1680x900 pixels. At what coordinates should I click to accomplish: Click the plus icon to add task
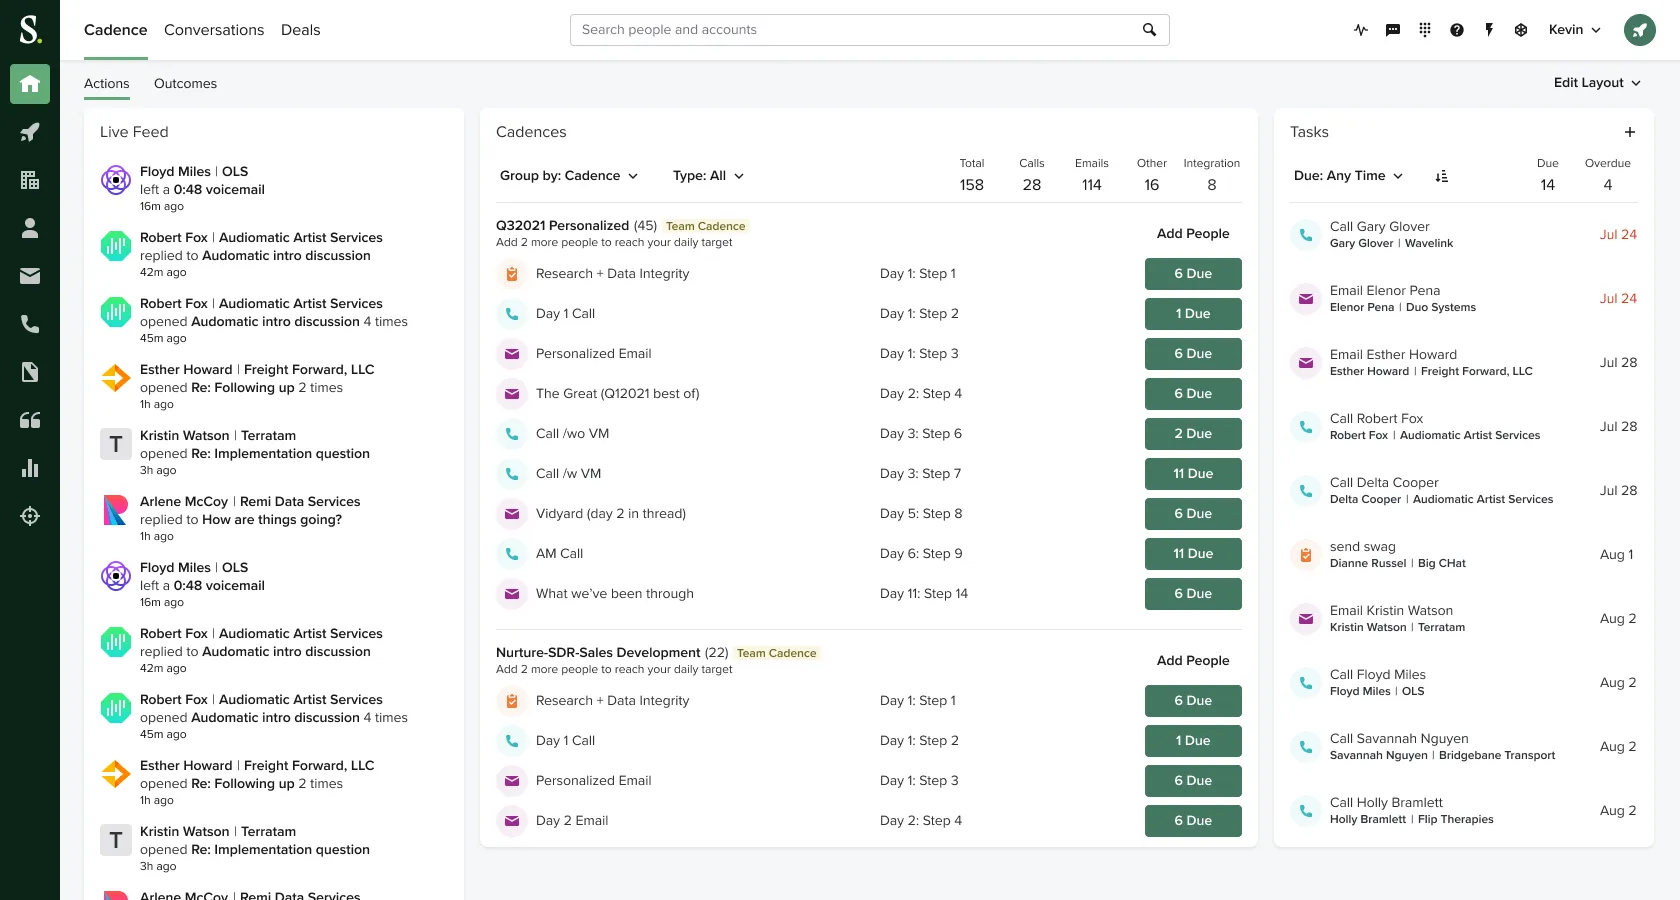[1630, 132]
